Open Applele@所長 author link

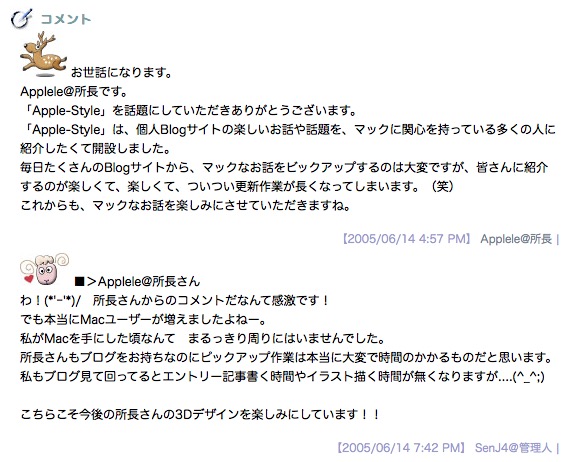click(516, 239)
